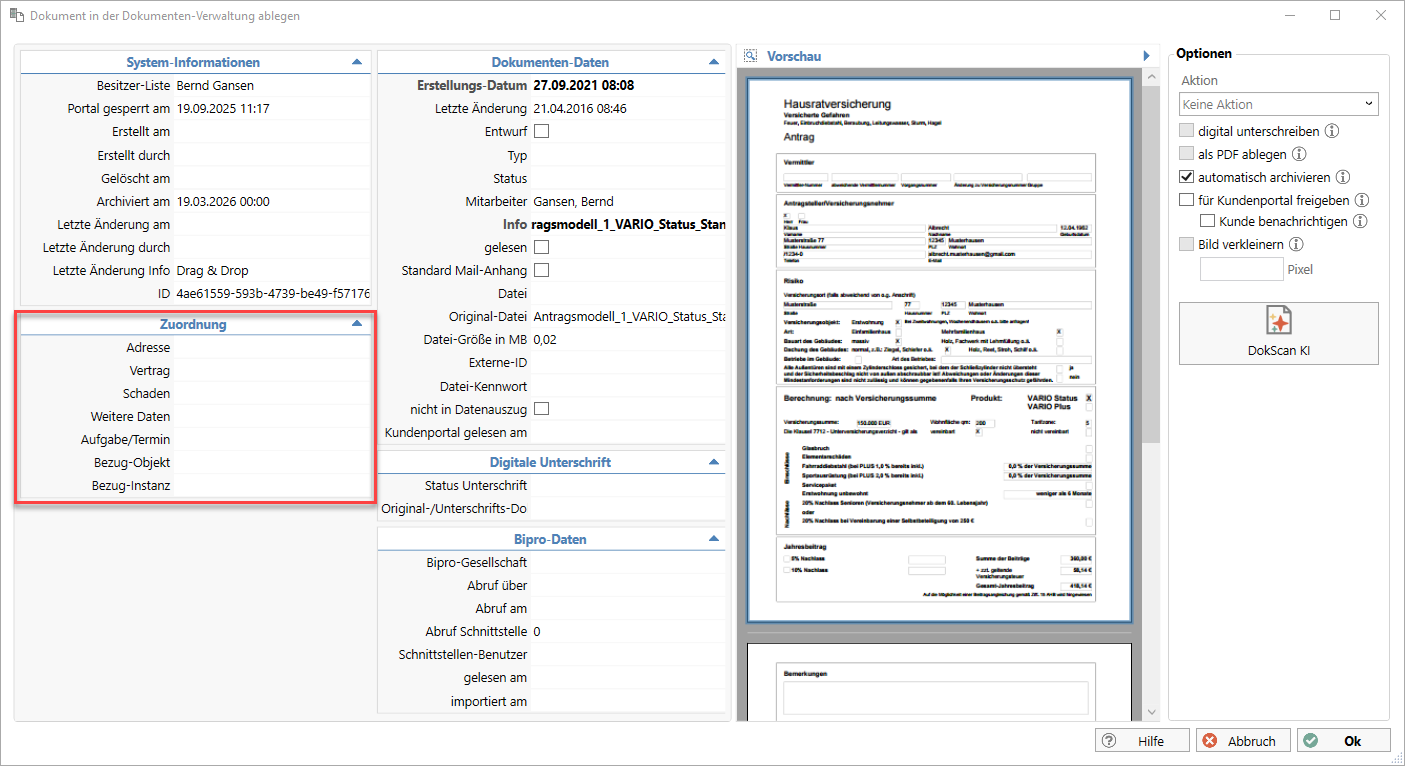
Task: Click info icon beside Bild verkleinern
Action: 1297,244
